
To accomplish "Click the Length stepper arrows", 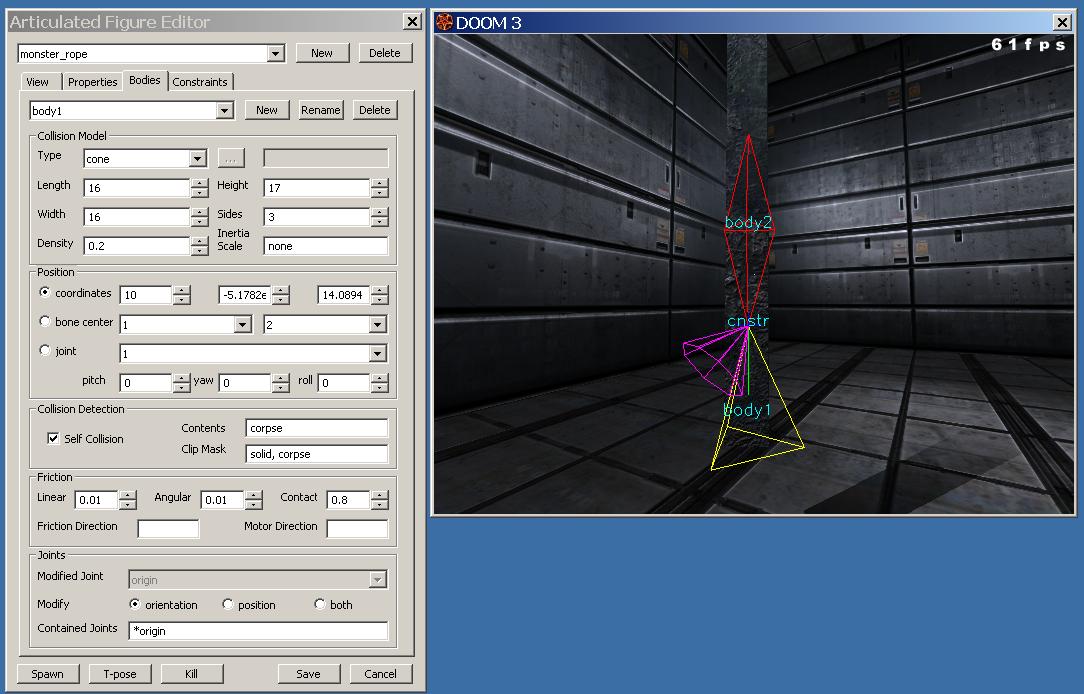I will [x=199, y=188].
